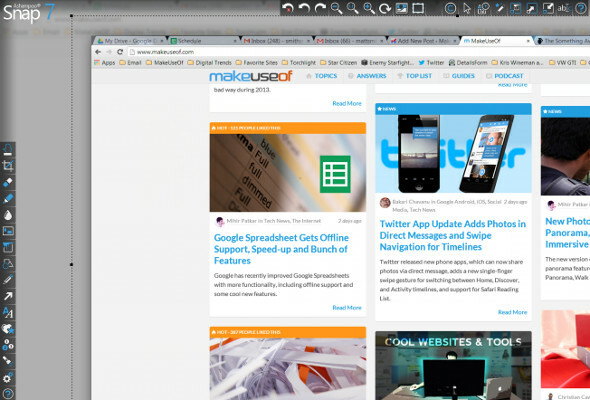
Task: Switch to Add New Post tab
Action: pos(423,41)
